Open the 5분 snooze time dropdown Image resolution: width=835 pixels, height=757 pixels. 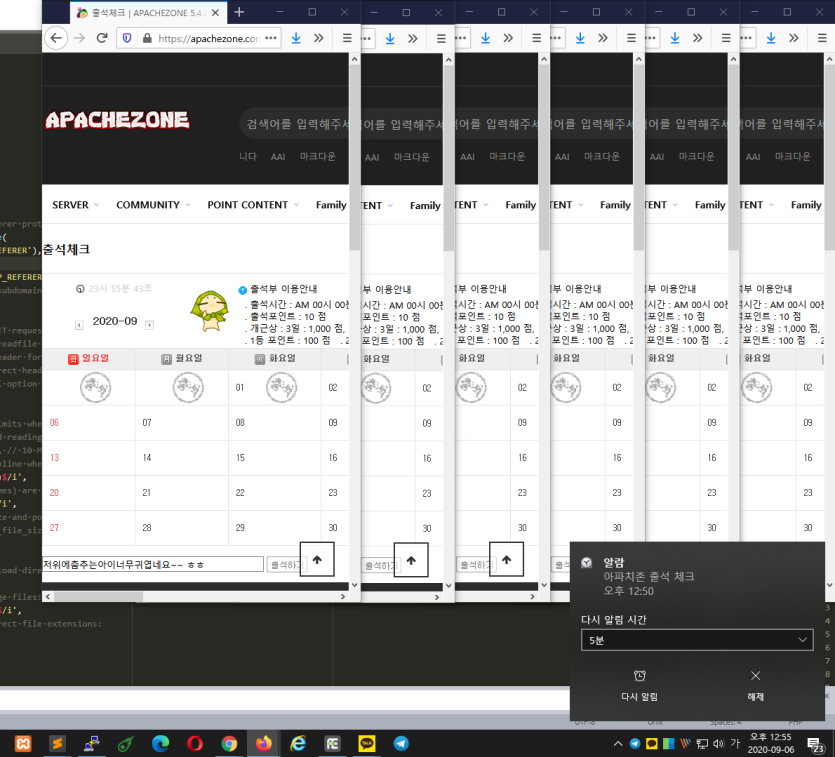pyautogui.click(x=697, y=640)
